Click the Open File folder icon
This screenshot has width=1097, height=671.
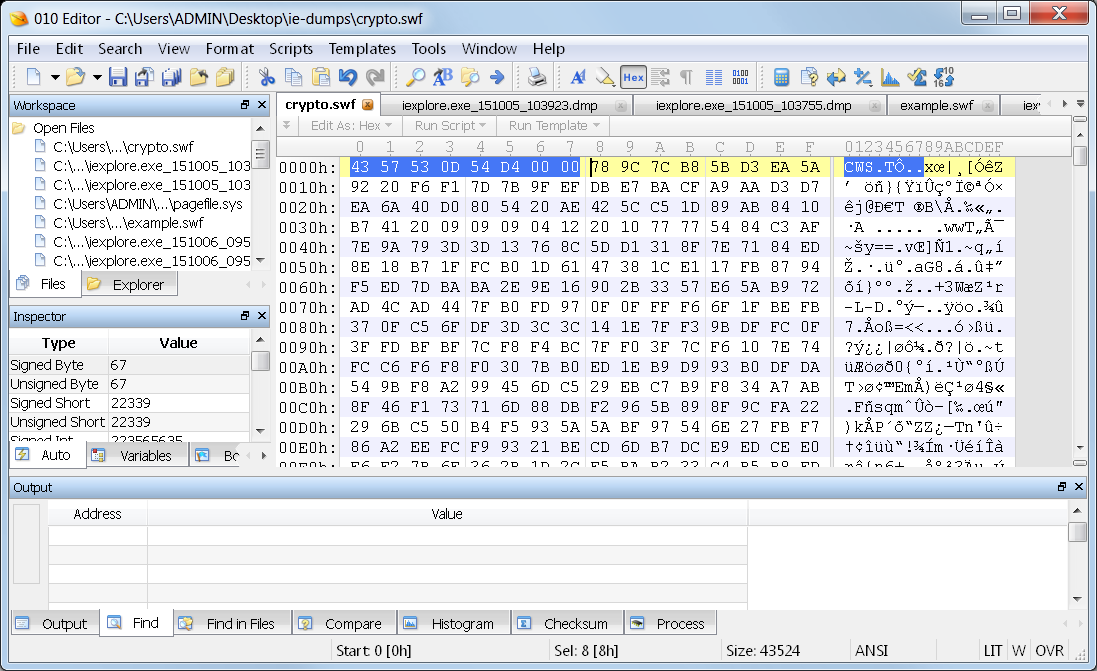coord(75,77)
